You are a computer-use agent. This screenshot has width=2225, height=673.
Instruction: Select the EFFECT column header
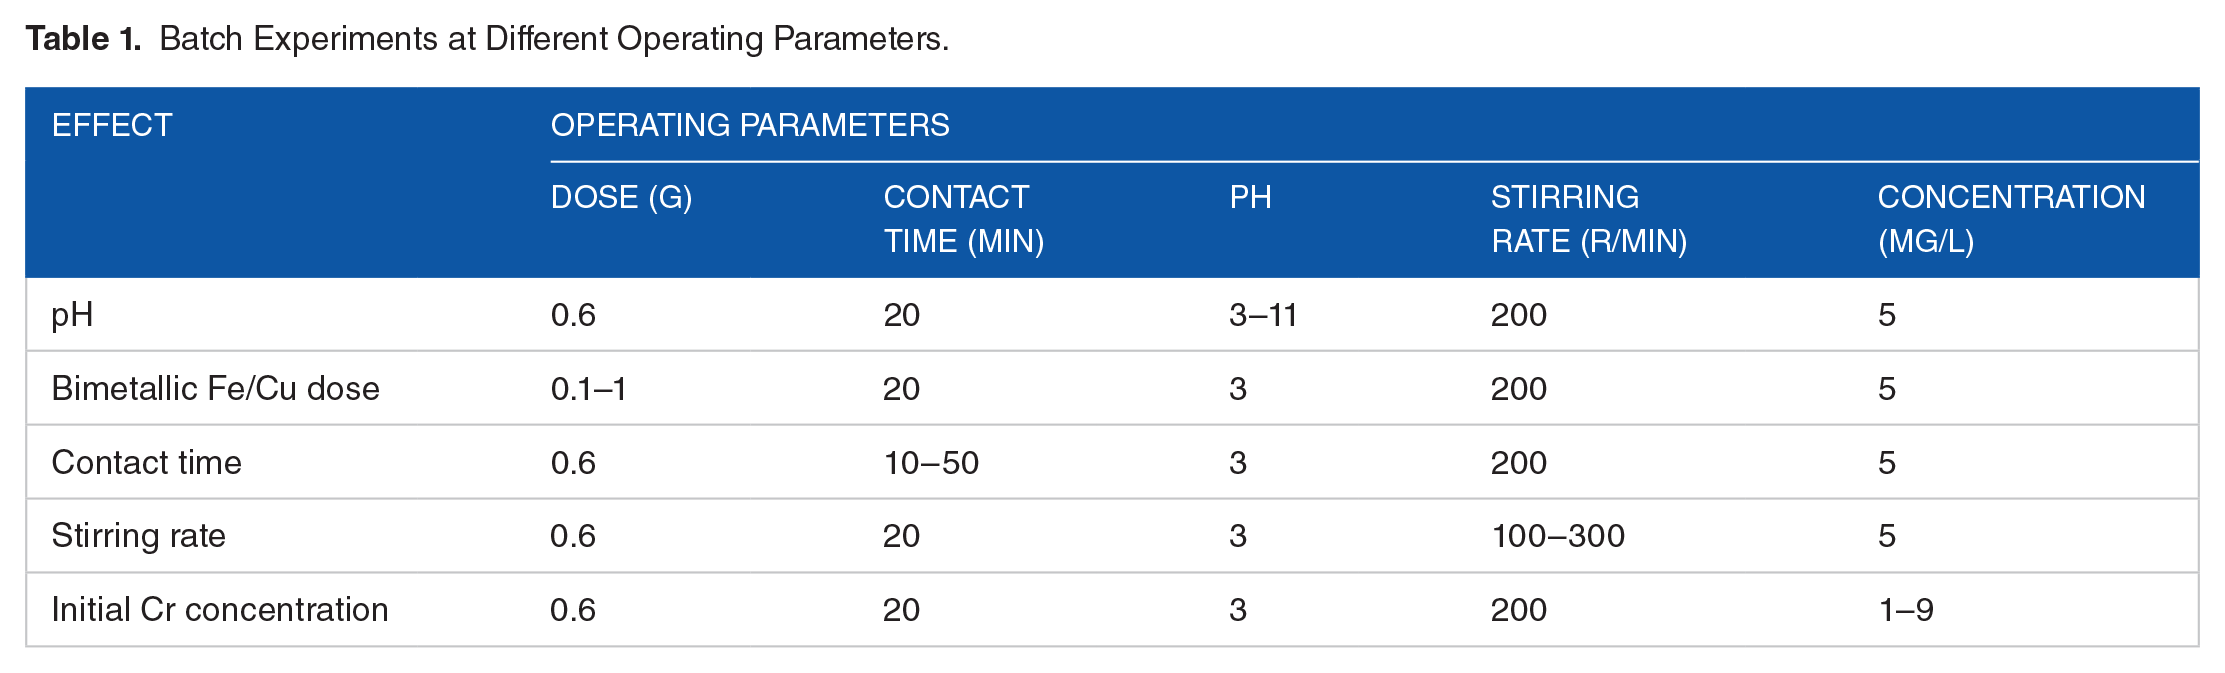click(x=112, y=125)
